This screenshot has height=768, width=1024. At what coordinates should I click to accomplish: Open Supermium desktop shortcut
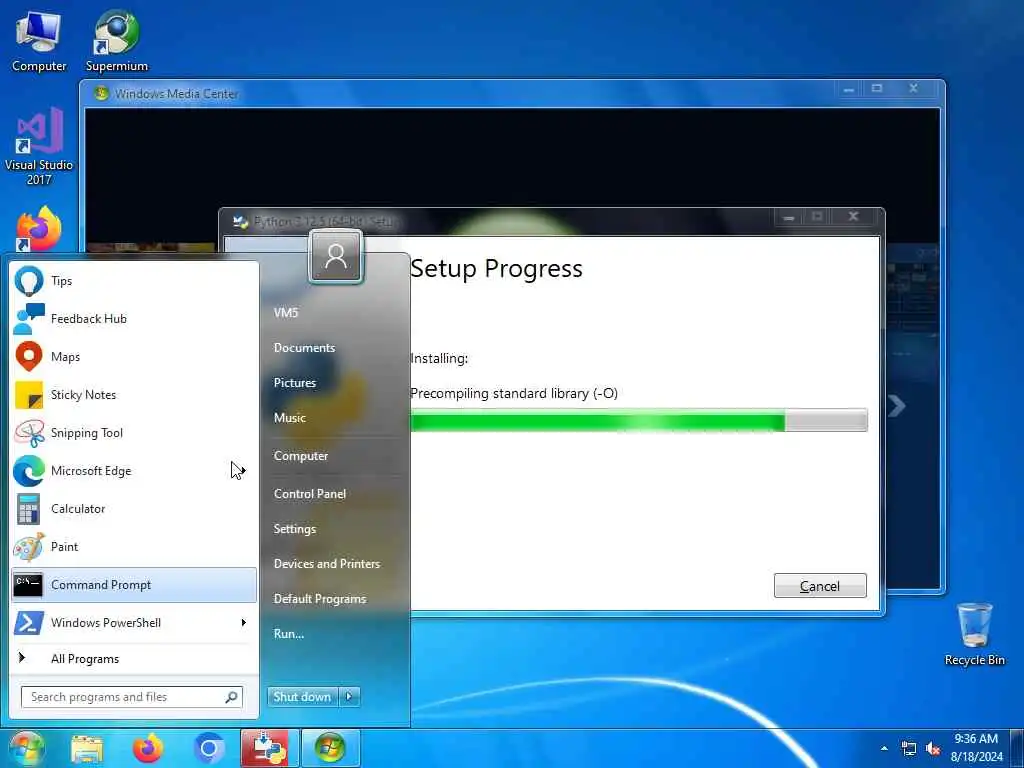pos(116,40)
